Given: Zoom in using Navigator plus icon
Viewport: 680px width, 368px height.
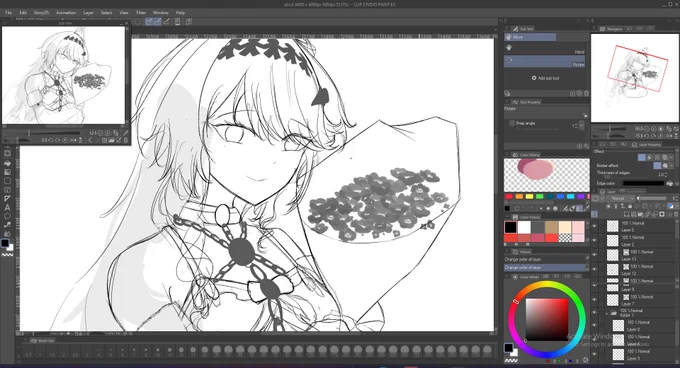Looking at the screenshot, I should pyautogui.click(x=654, y=129).
